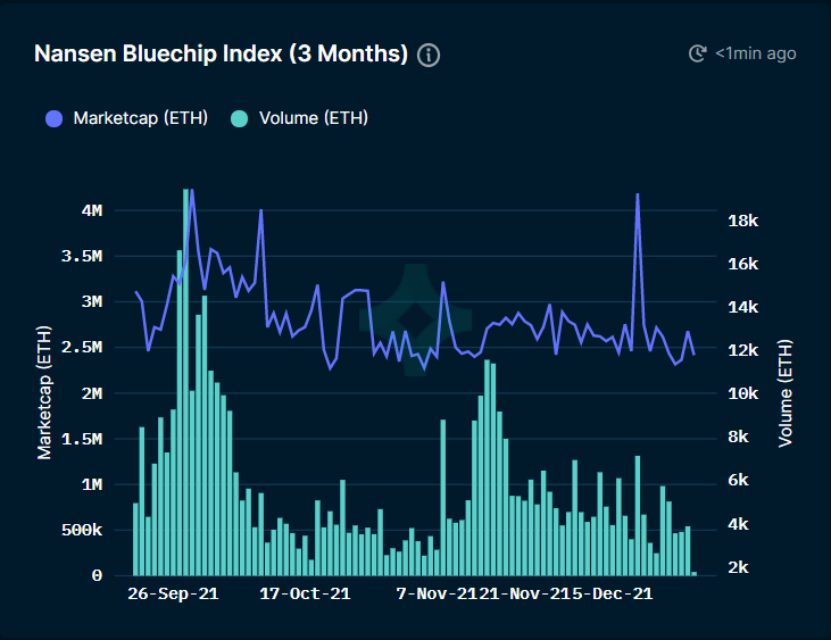Viewport: 831px width, 640px height.
Task: Toggle the Marketcap (ETH) legend series
Action: pos(127,118)
